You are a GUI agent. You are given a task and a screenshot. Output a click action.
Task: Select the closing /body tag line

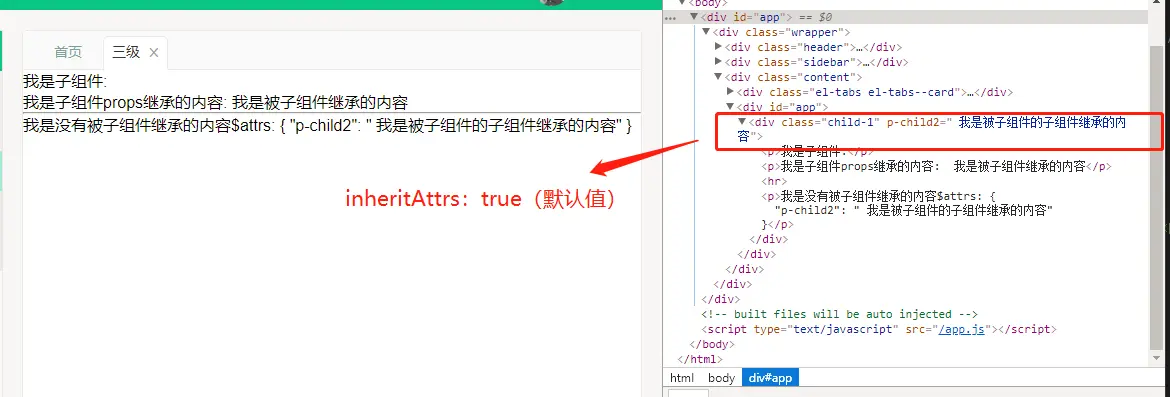point(712,344)
